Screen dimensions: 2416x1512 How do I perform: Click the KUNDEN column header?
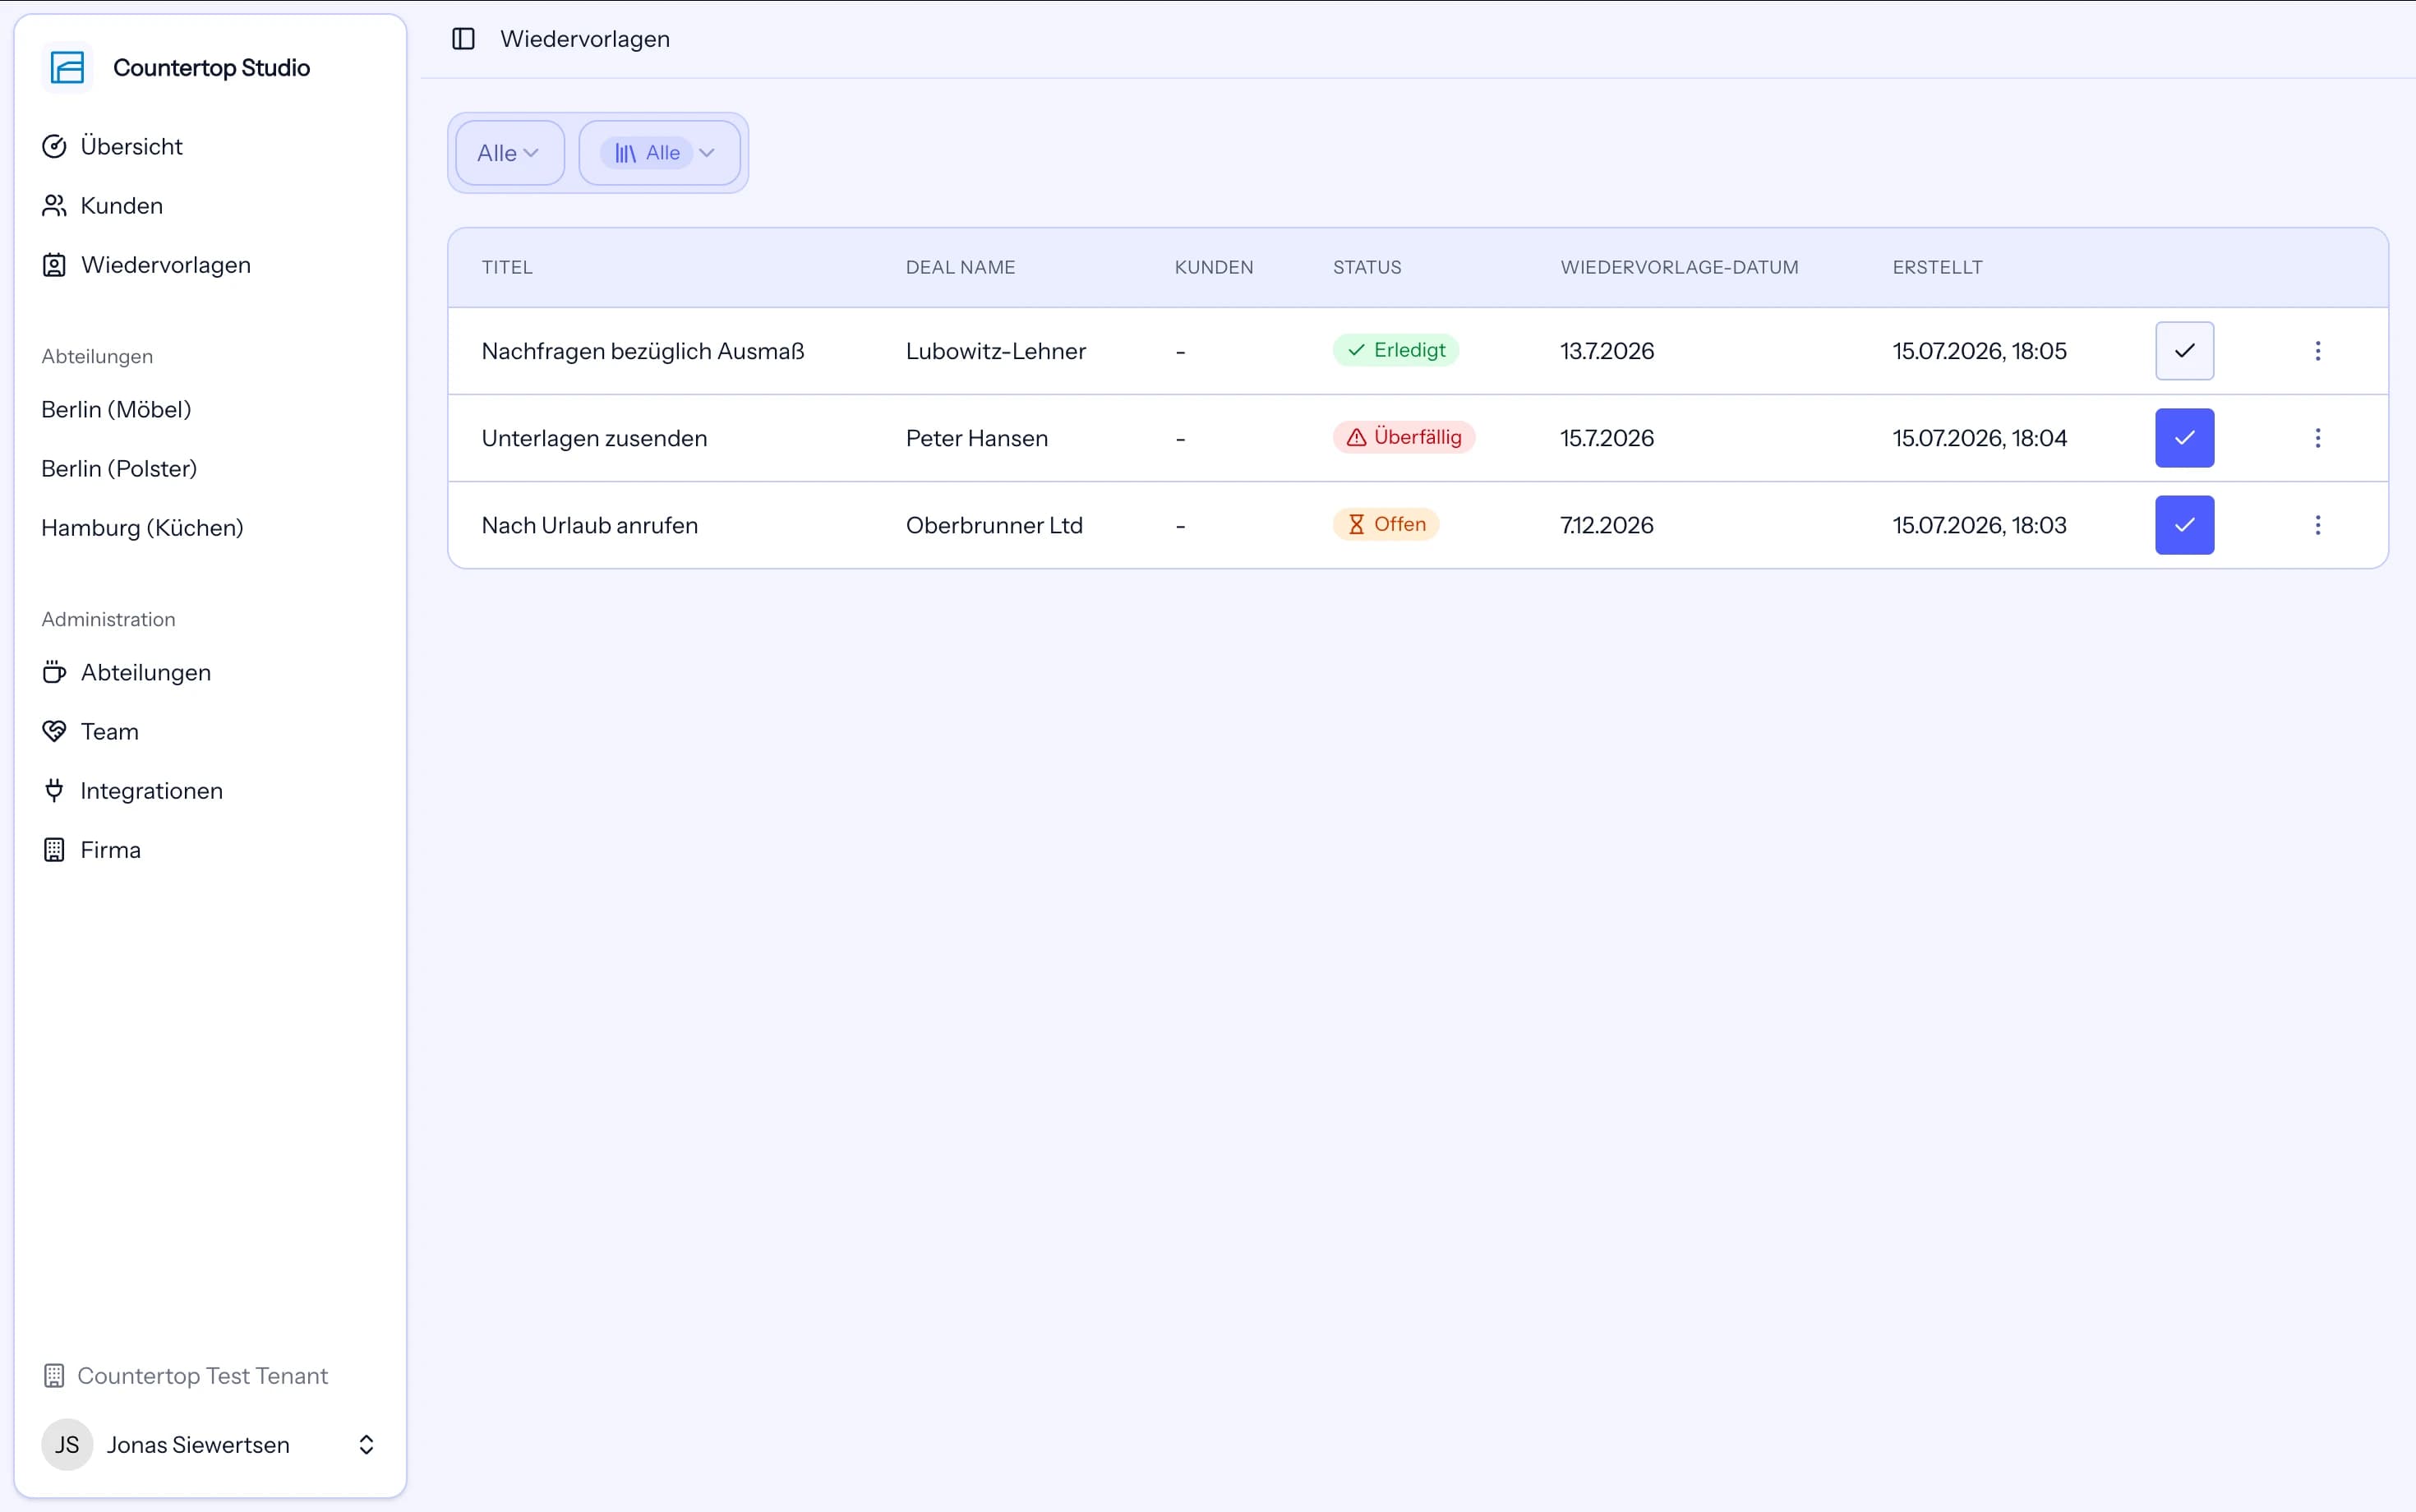pyautogui.click(x=1214, y=267)
